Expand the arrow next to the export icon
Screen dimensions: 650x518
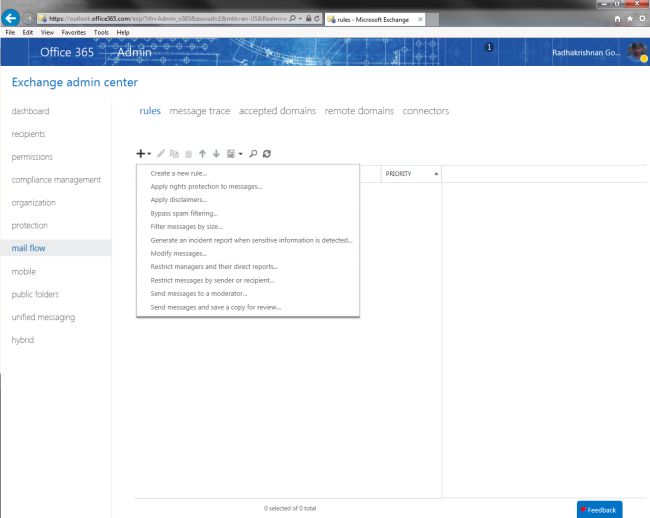pyautogui.click(x=240, y=154)
